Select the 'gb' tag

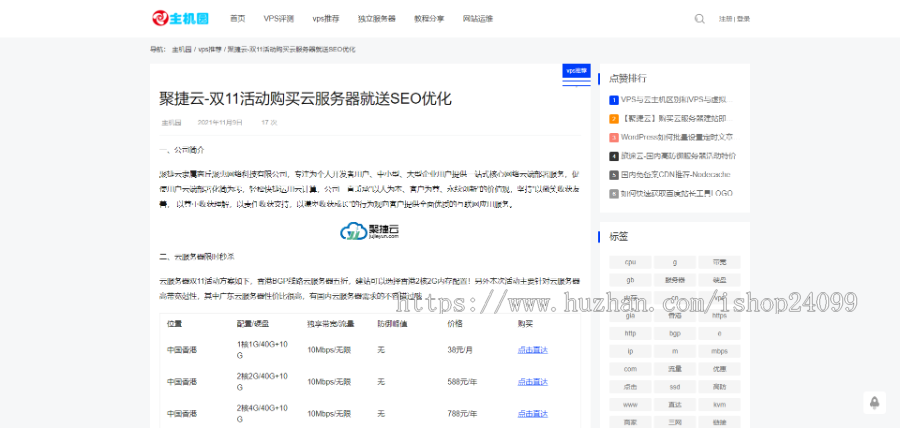(630, 280)
